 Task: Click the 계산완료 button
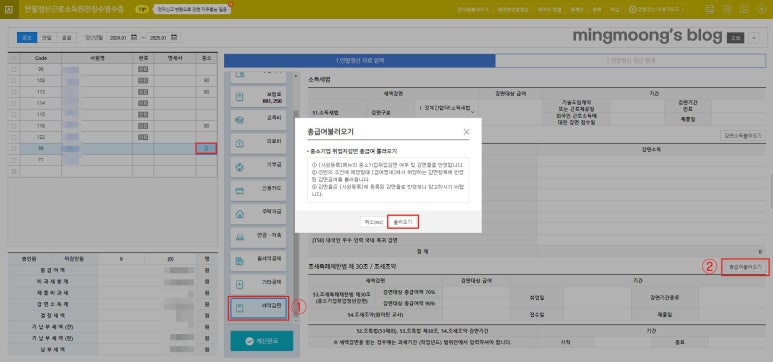[x=261, y=341]
